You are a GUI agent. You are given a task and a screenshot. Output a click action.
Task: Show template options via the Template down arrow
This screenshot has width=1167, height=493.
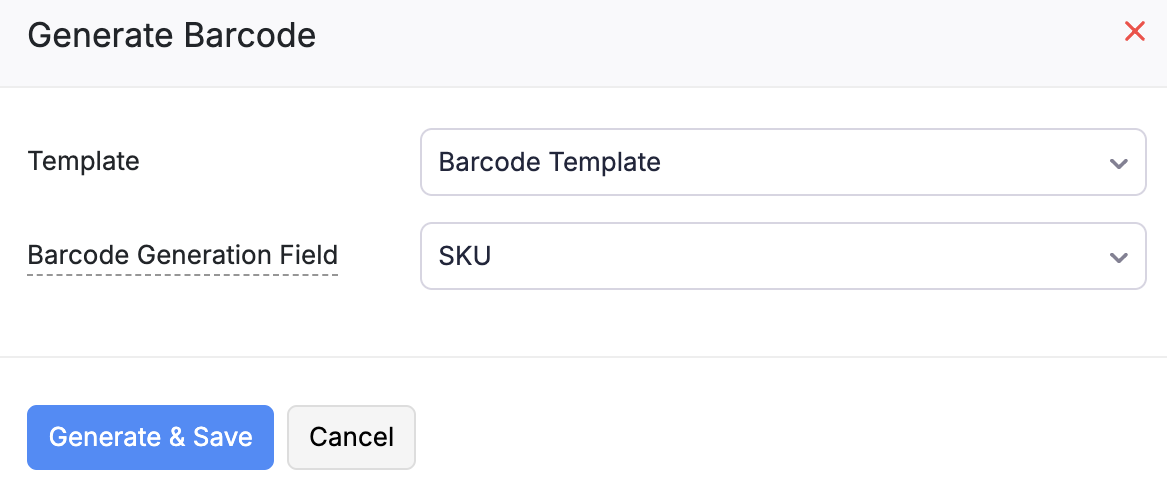[1118, 163]
